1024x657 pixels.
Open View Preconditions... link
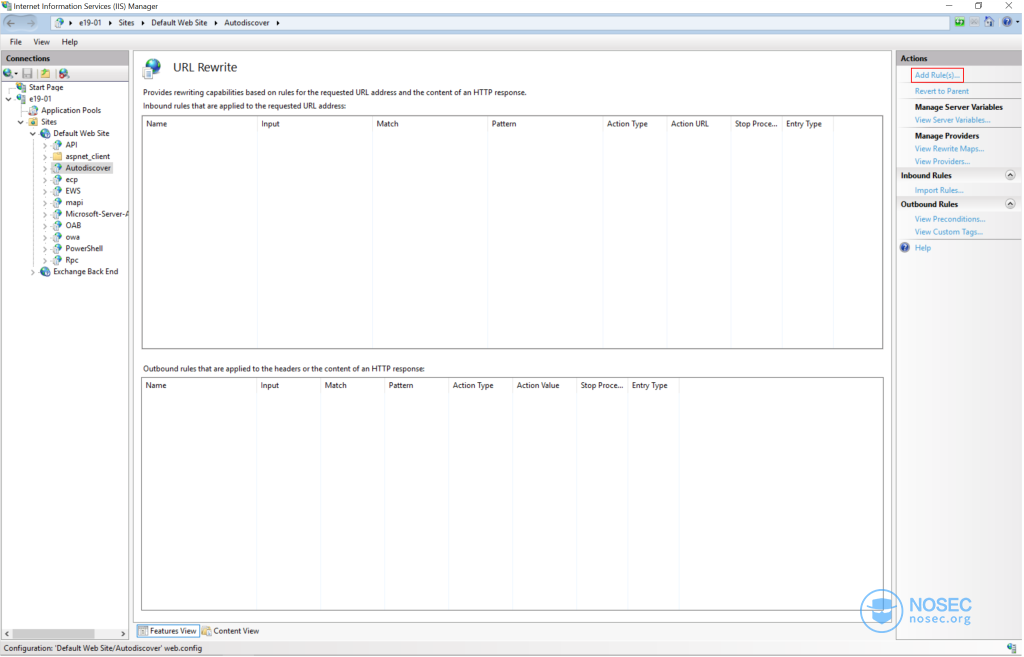(950, 219)
